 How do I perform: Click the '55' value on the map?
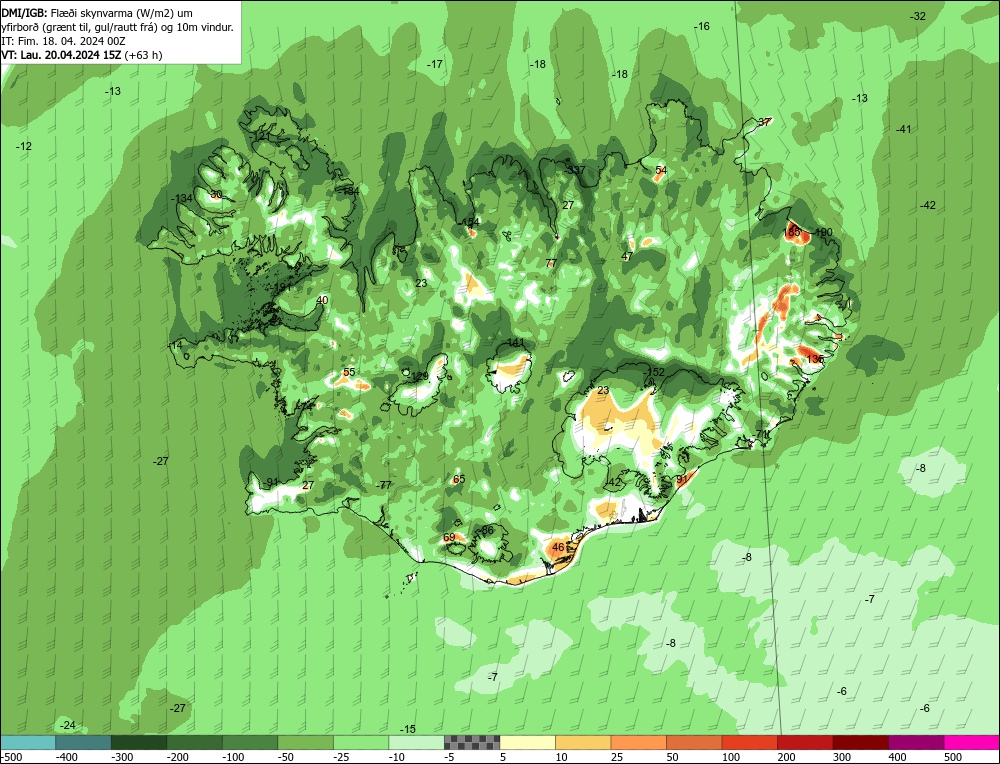pos(349,372)
